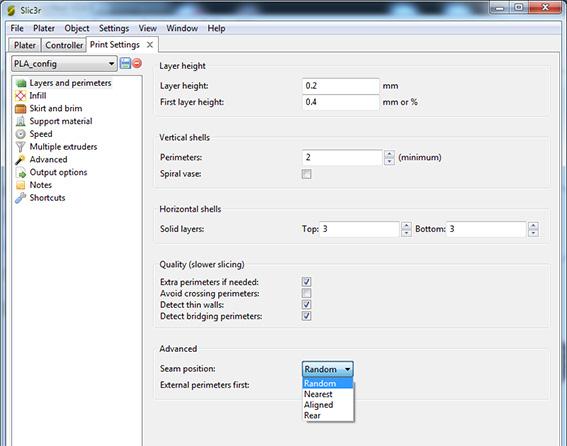Decrease Perimeters with the down arrow
Screen dimensions: 567x446
[389, 161]
